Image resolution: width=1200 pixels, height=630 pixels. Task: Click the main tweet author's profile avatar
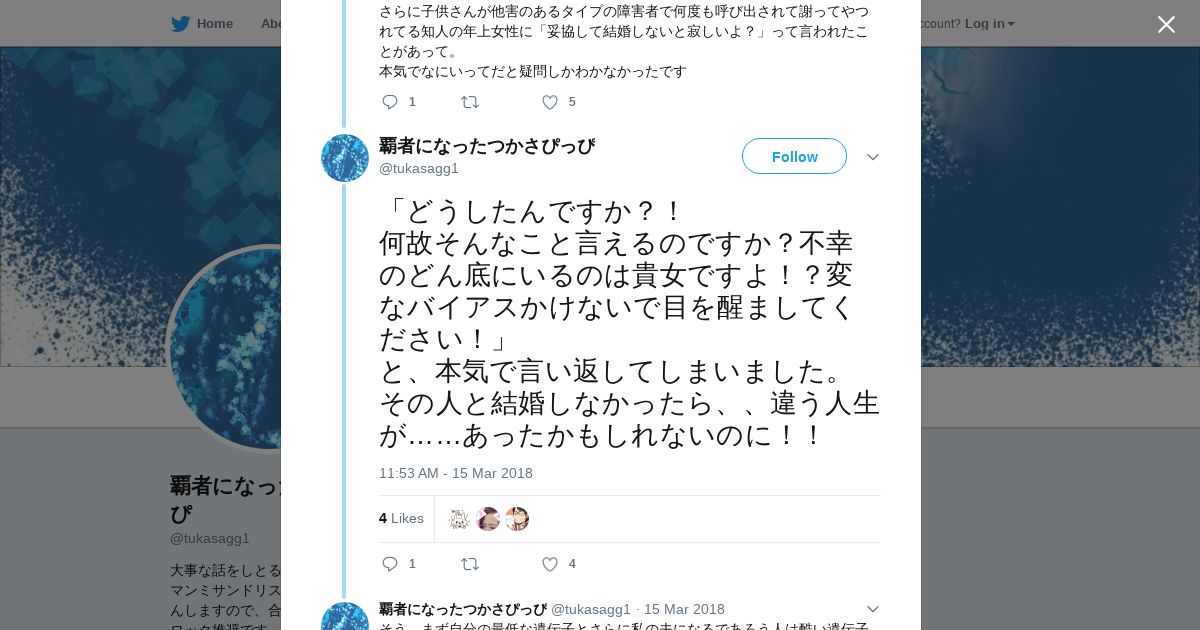(x=345, y=158)
